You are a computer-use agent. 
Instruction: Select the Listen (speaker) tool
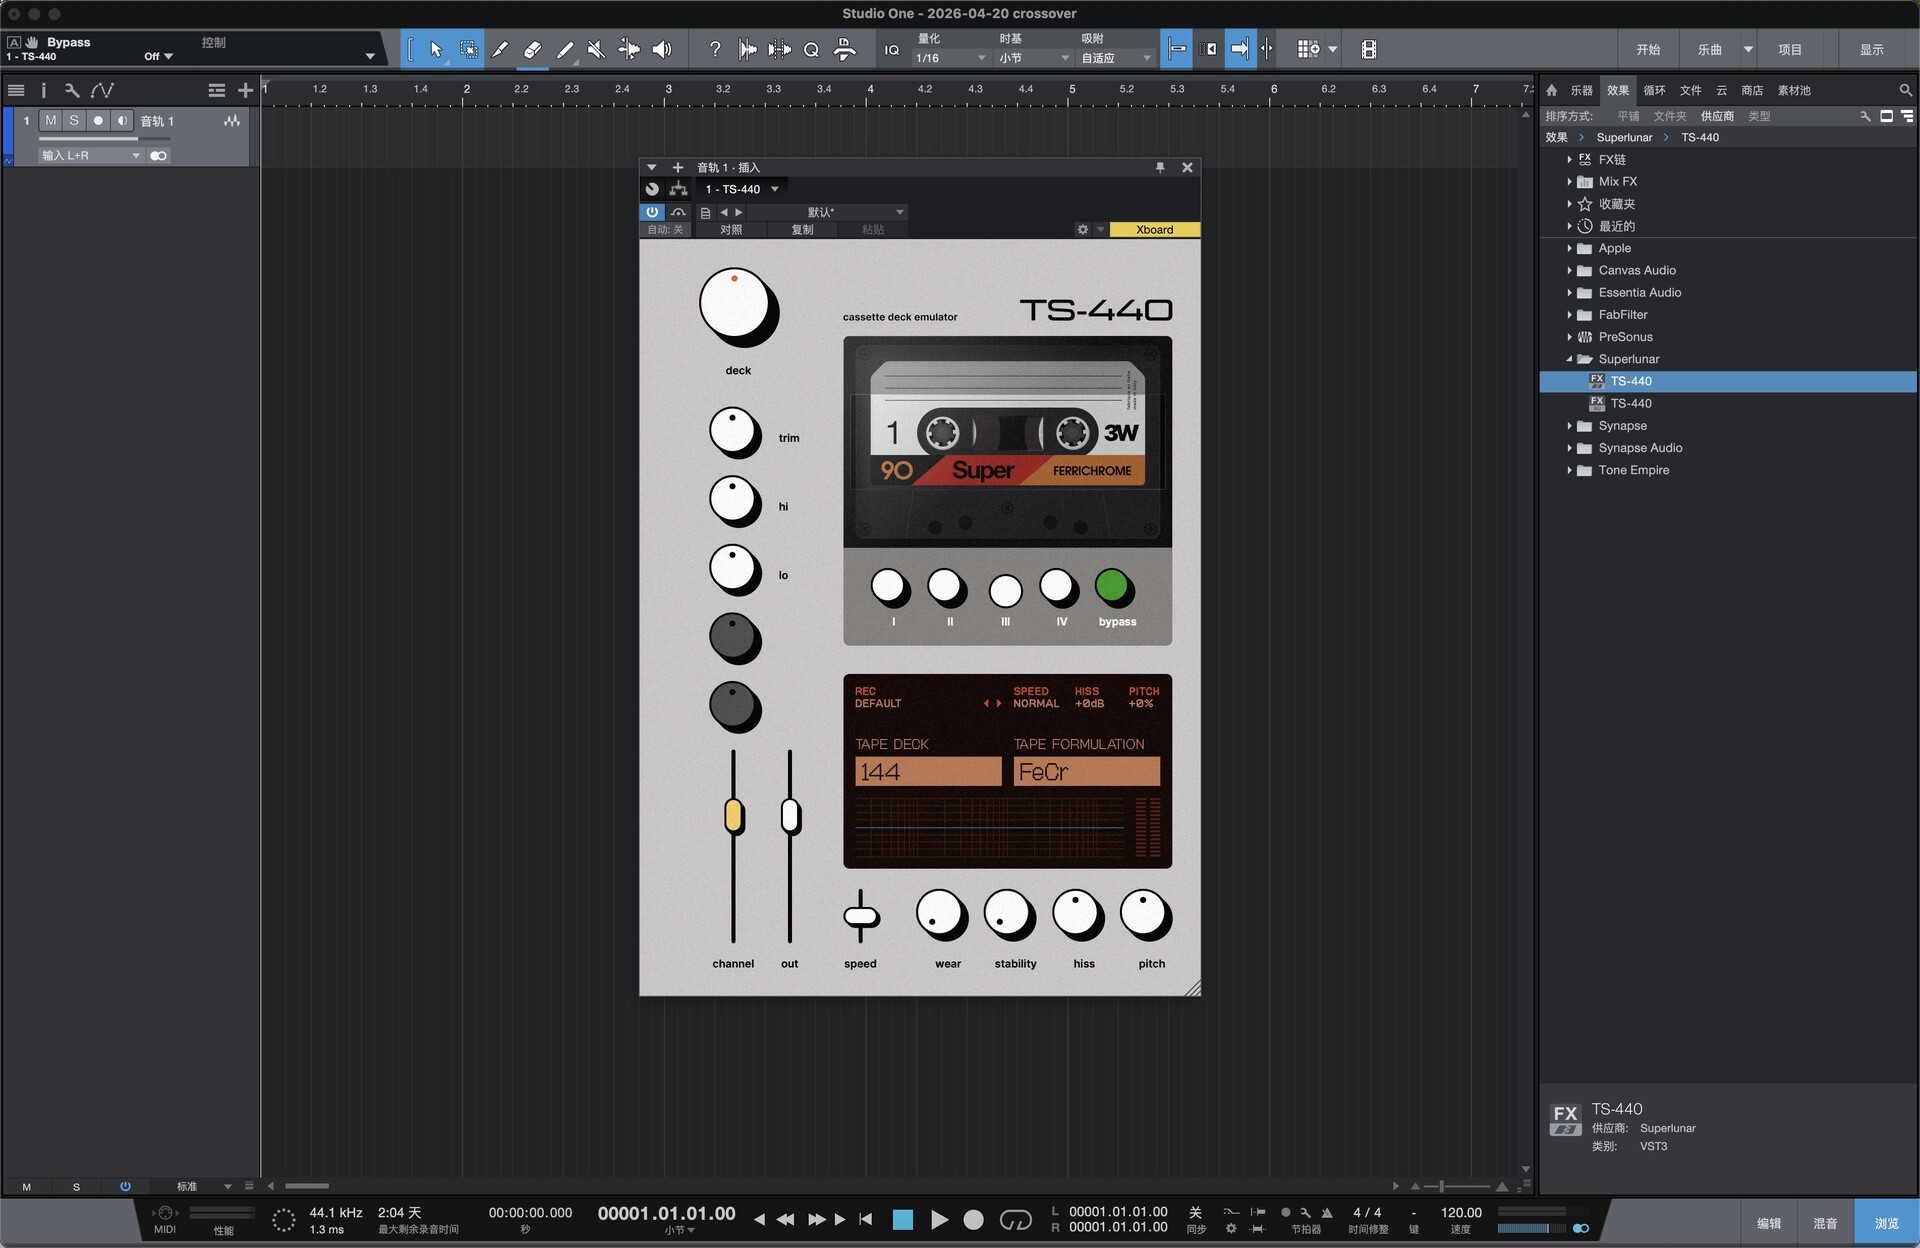pyautogui.click(x=661, y=49)
